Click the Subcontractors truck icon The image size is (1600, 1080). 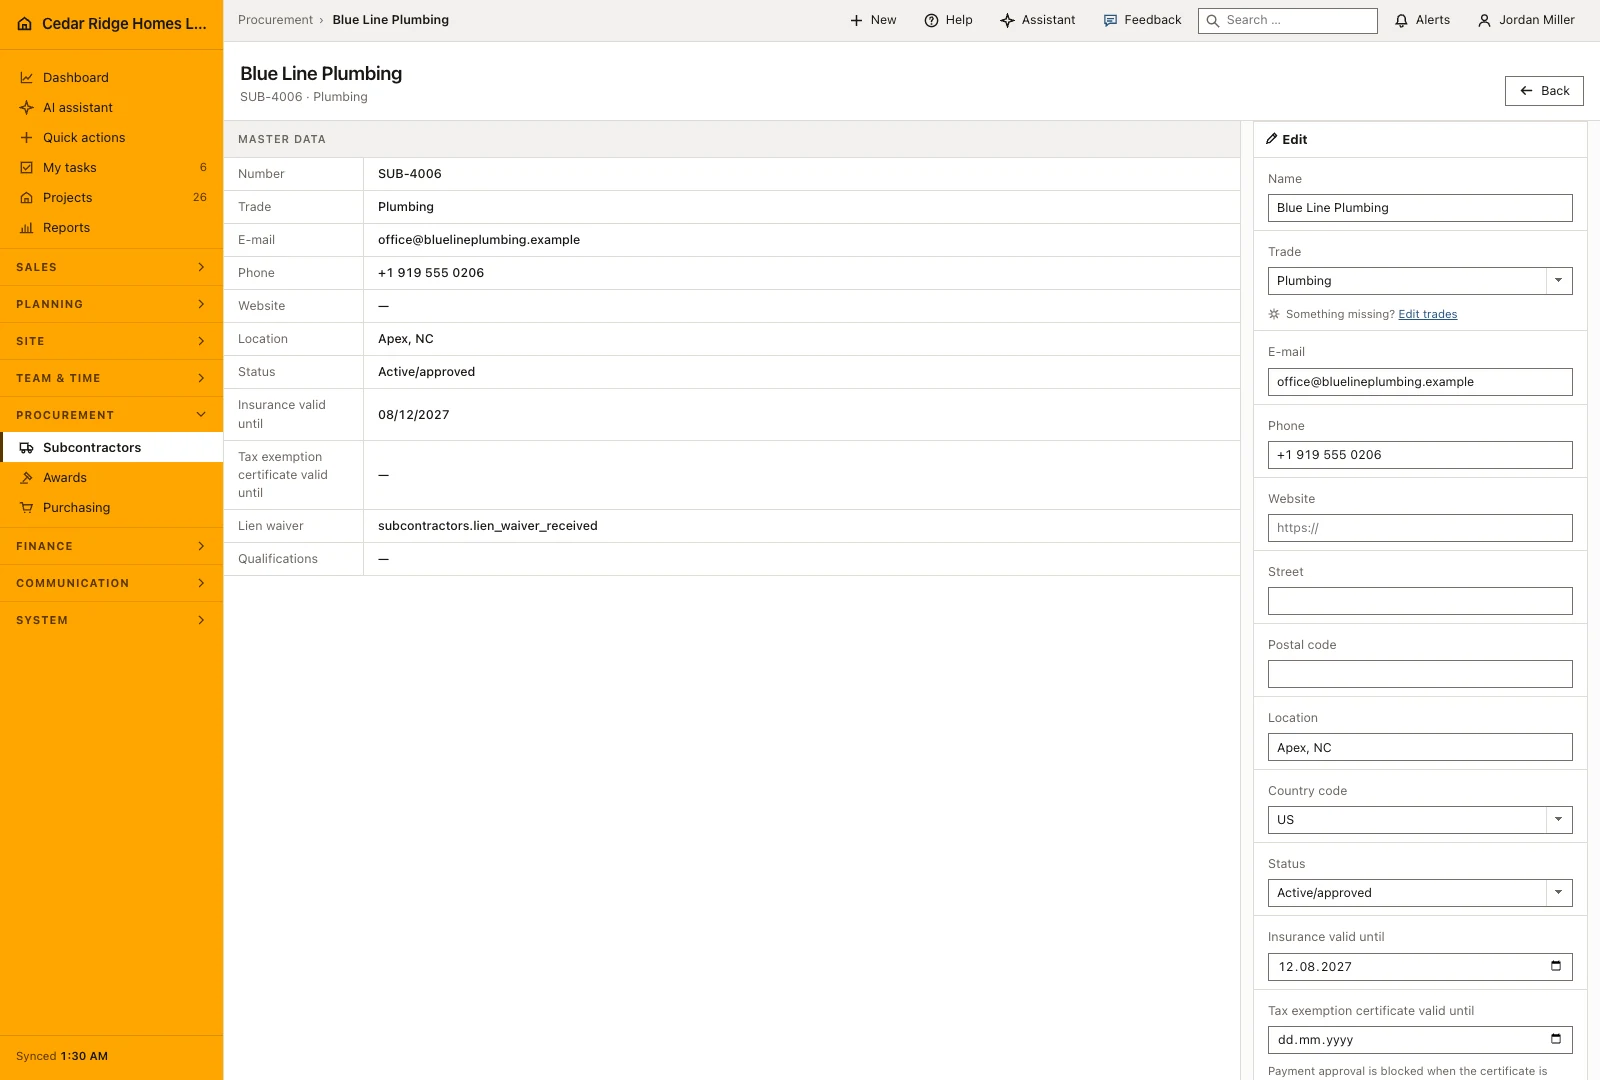tap(27, 448)
